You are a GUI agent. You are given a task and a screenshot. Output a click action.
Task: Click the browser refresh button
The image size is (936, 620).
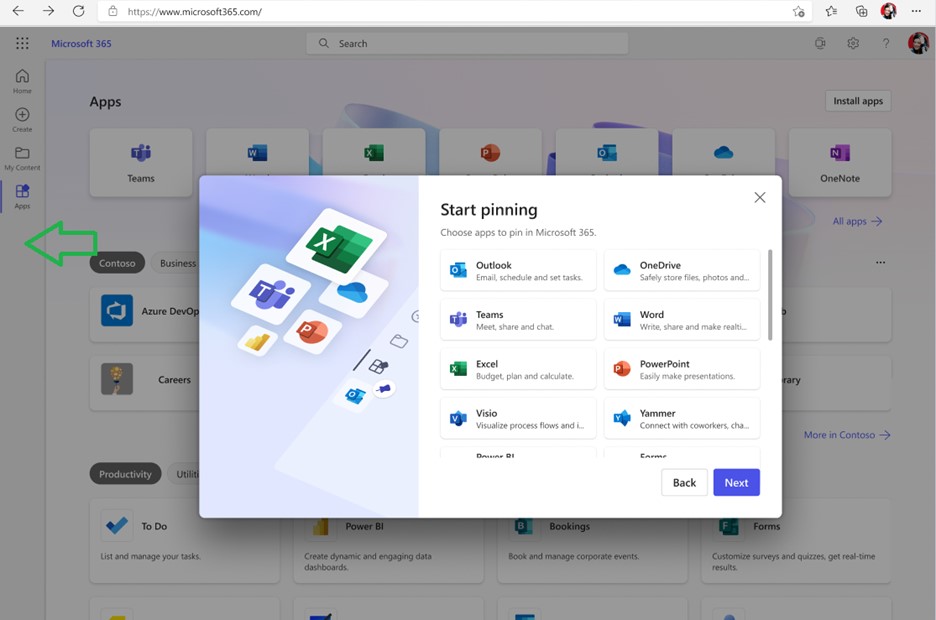(x=78, y=11)
